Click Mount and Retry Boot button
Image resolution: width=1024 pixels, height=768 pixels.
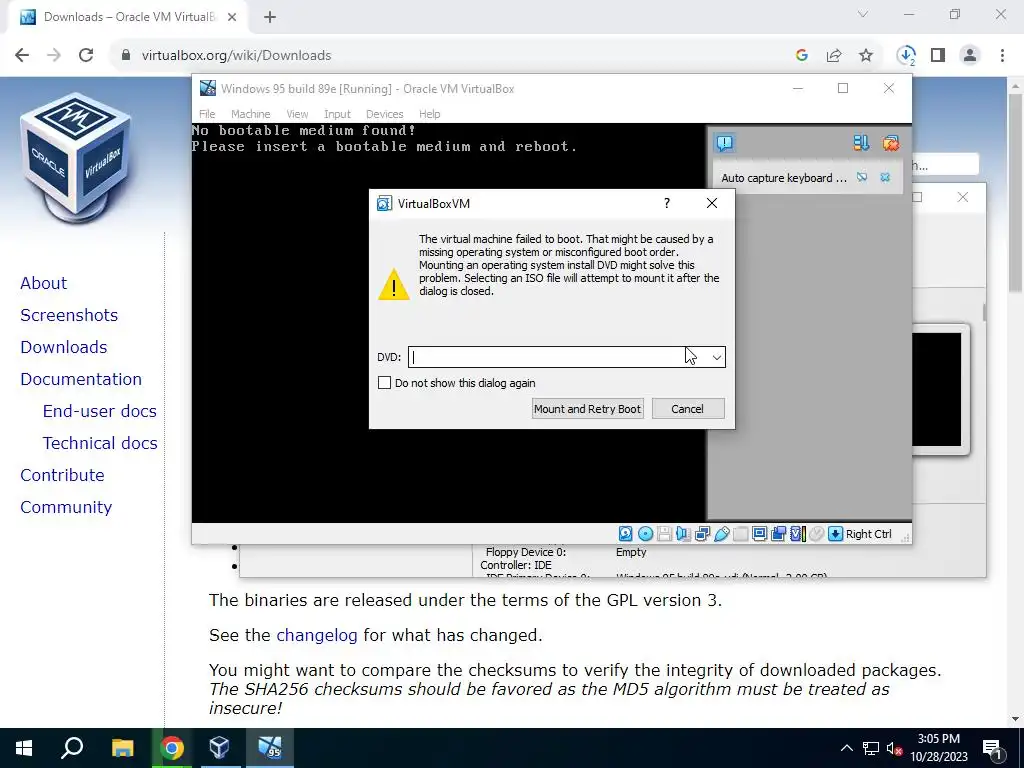588,409
